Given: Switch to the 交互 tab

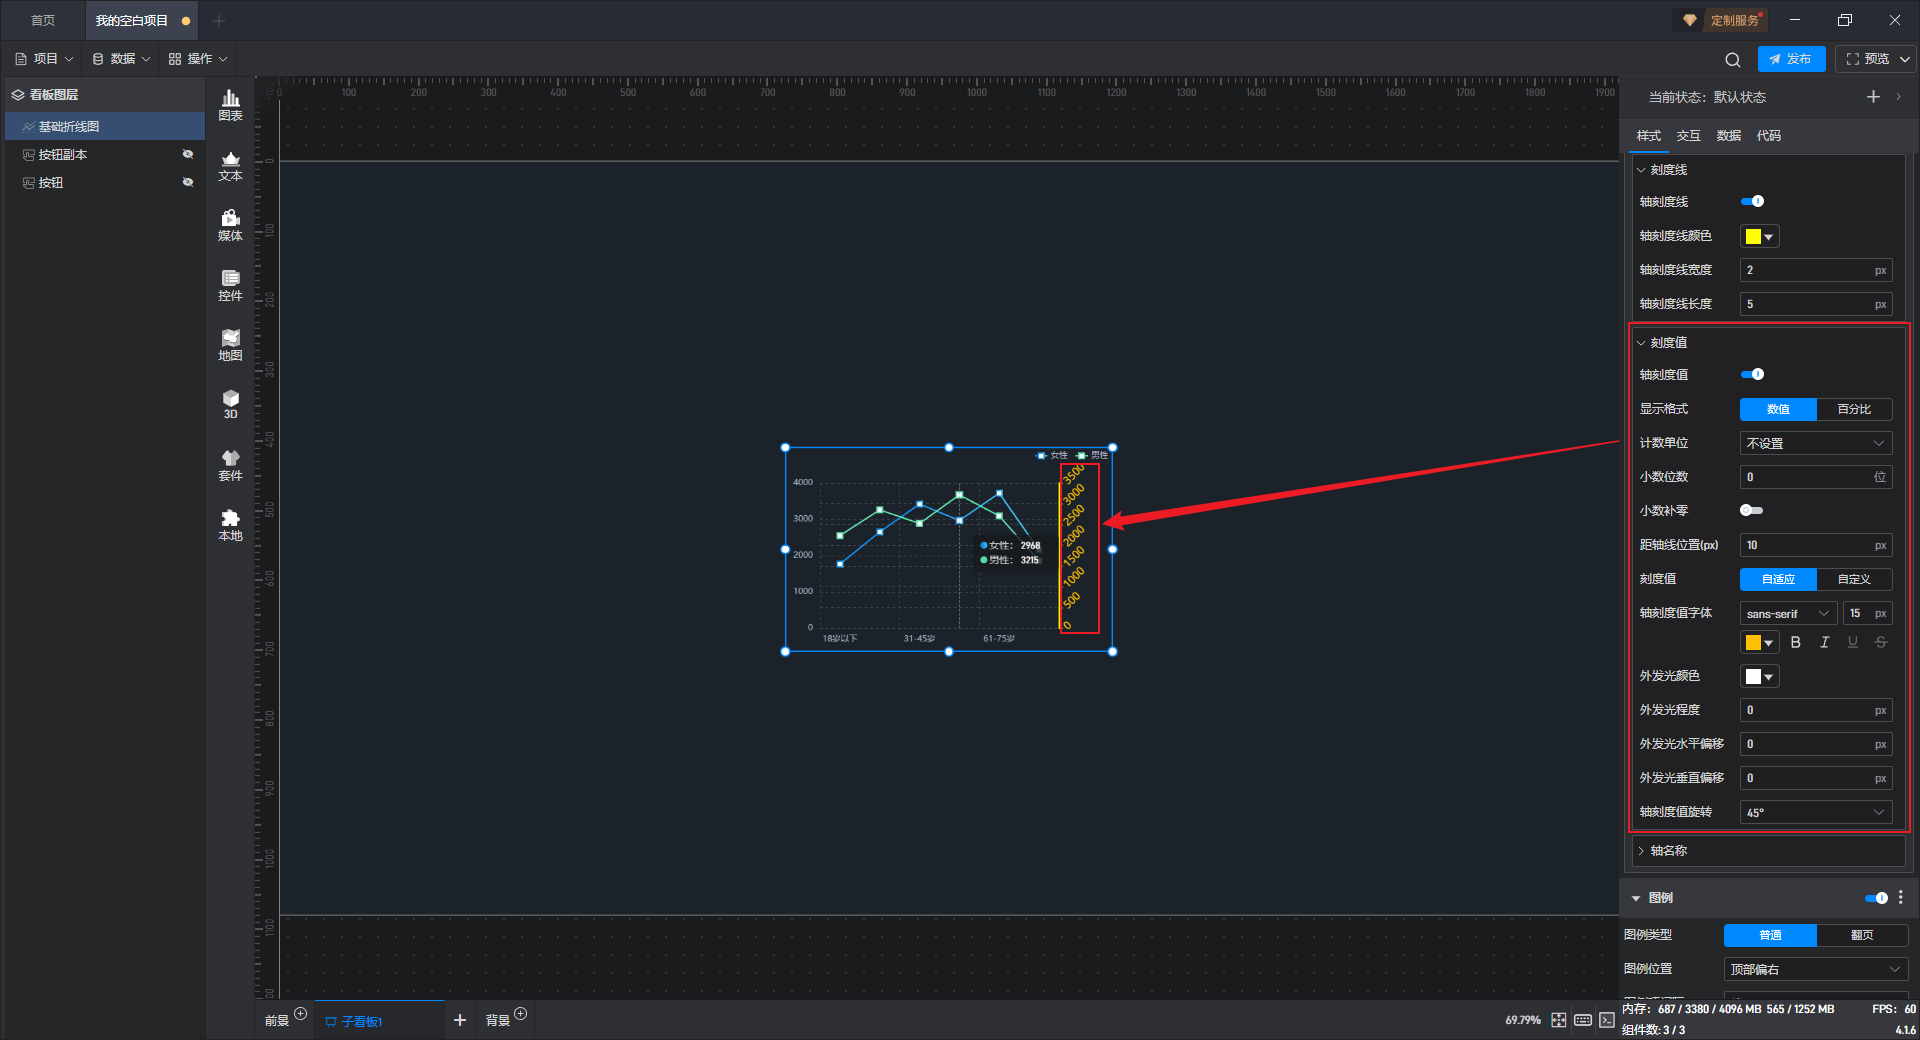Looking at the screenshot, I should click(x=1689, y=136).
